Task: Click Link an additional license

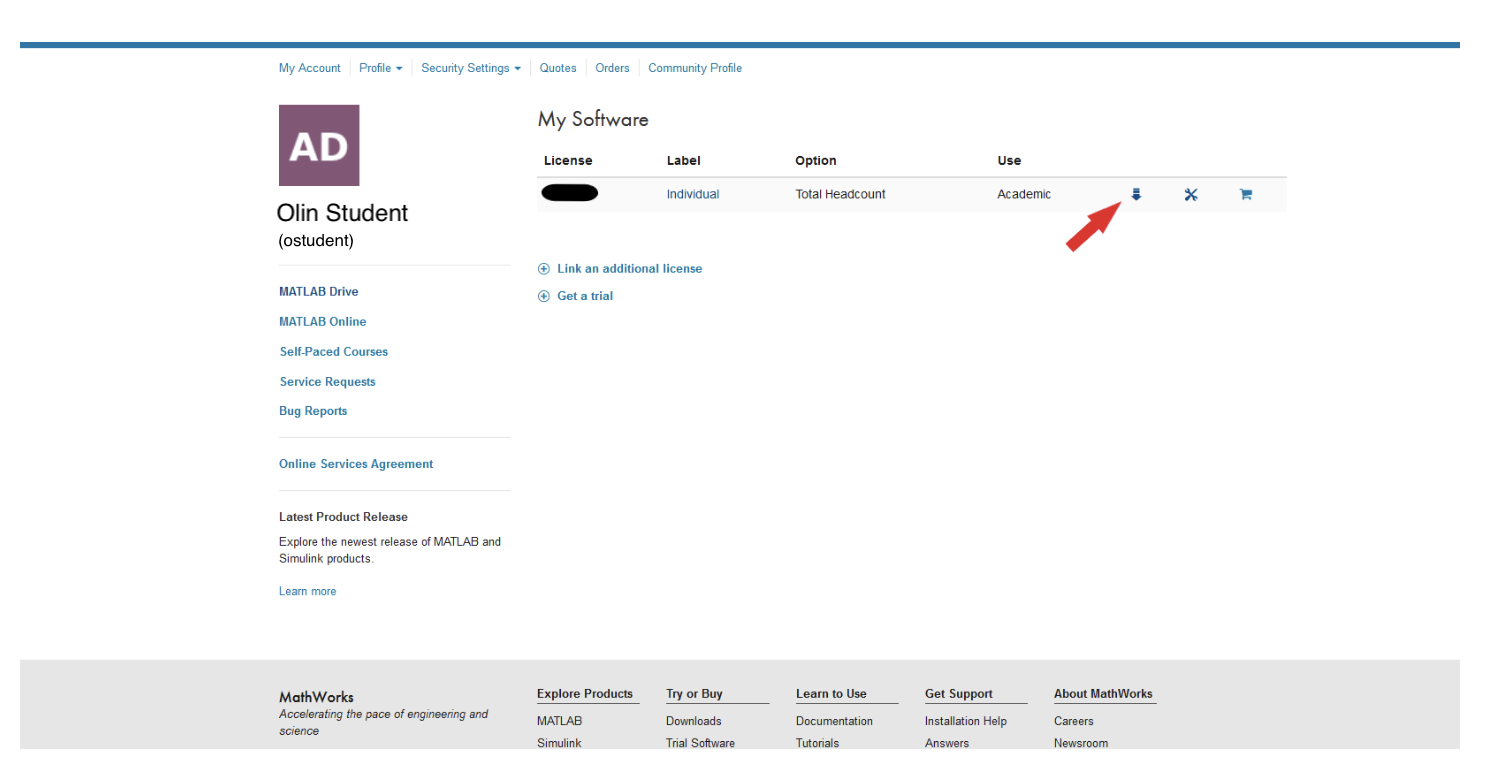Action: (x=630, y=269)
